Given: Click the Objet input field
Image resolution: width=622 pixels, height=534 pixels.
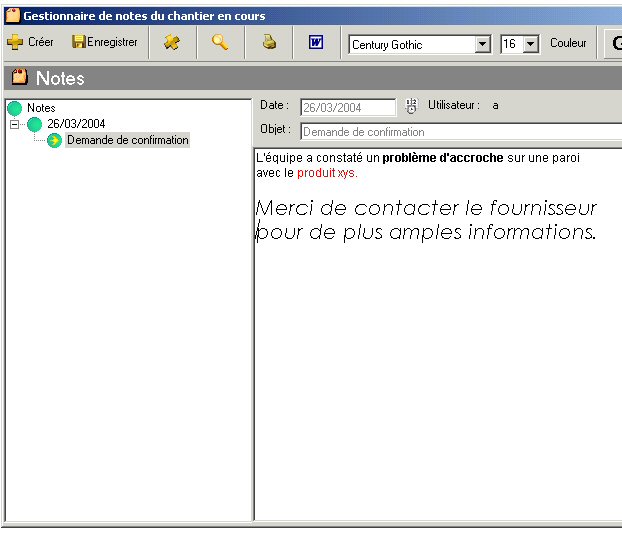Looking at the screenshot, I should point(461,132).
